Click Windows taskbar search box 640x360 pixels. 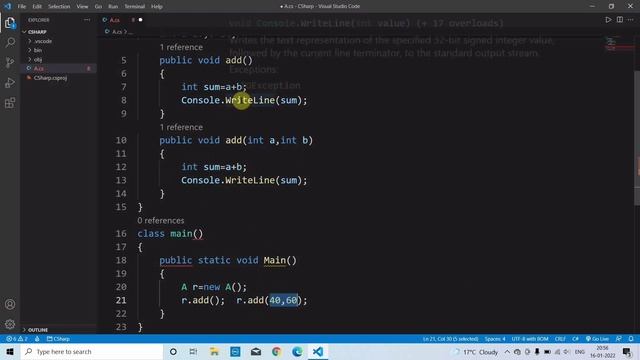92,352
